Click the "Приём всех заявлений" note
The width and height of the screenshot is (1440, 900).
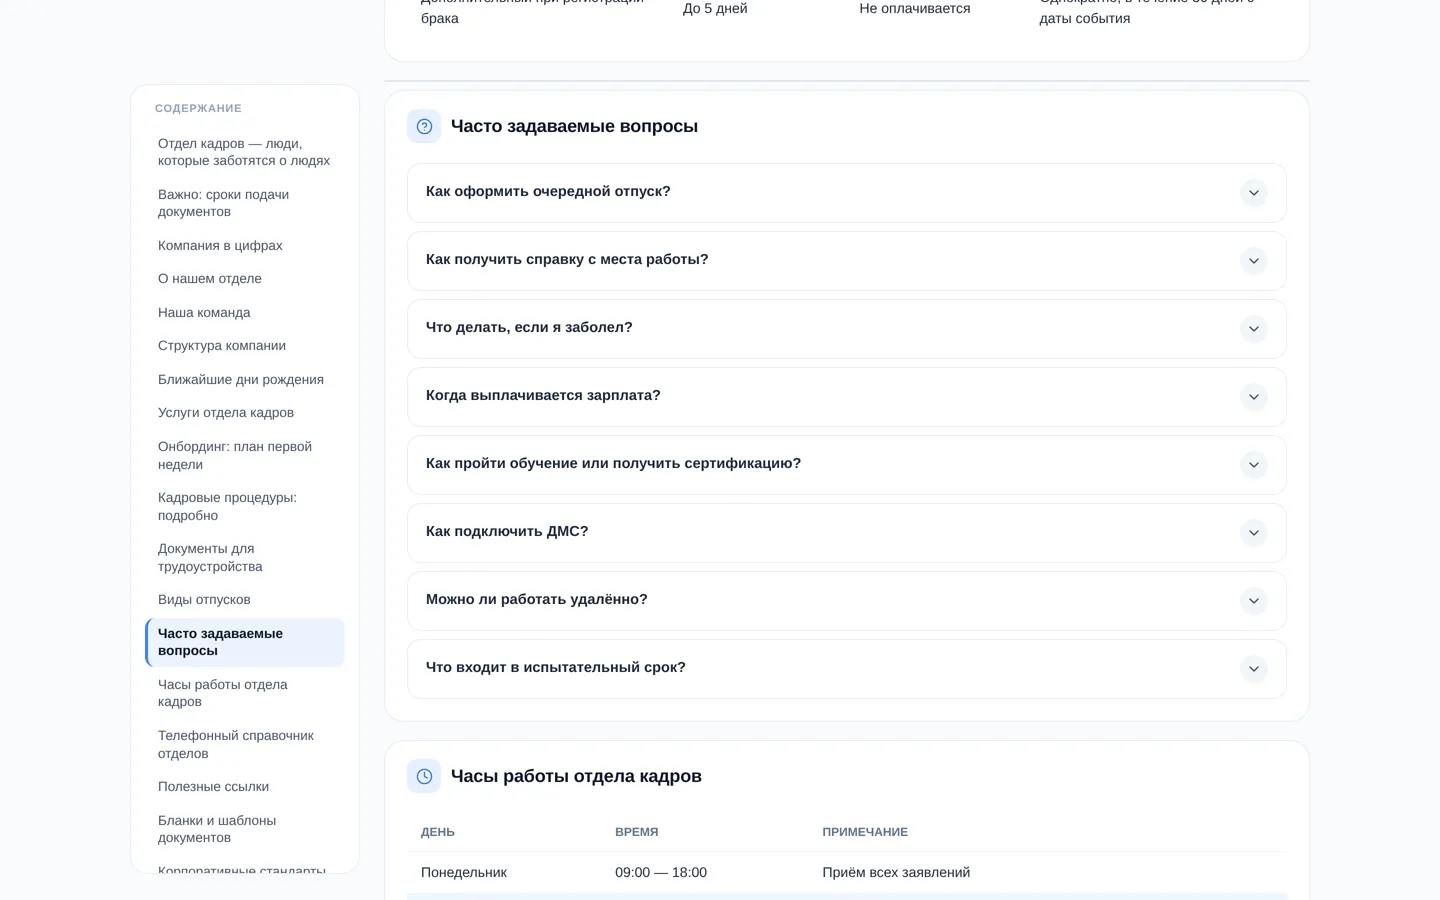896,873
